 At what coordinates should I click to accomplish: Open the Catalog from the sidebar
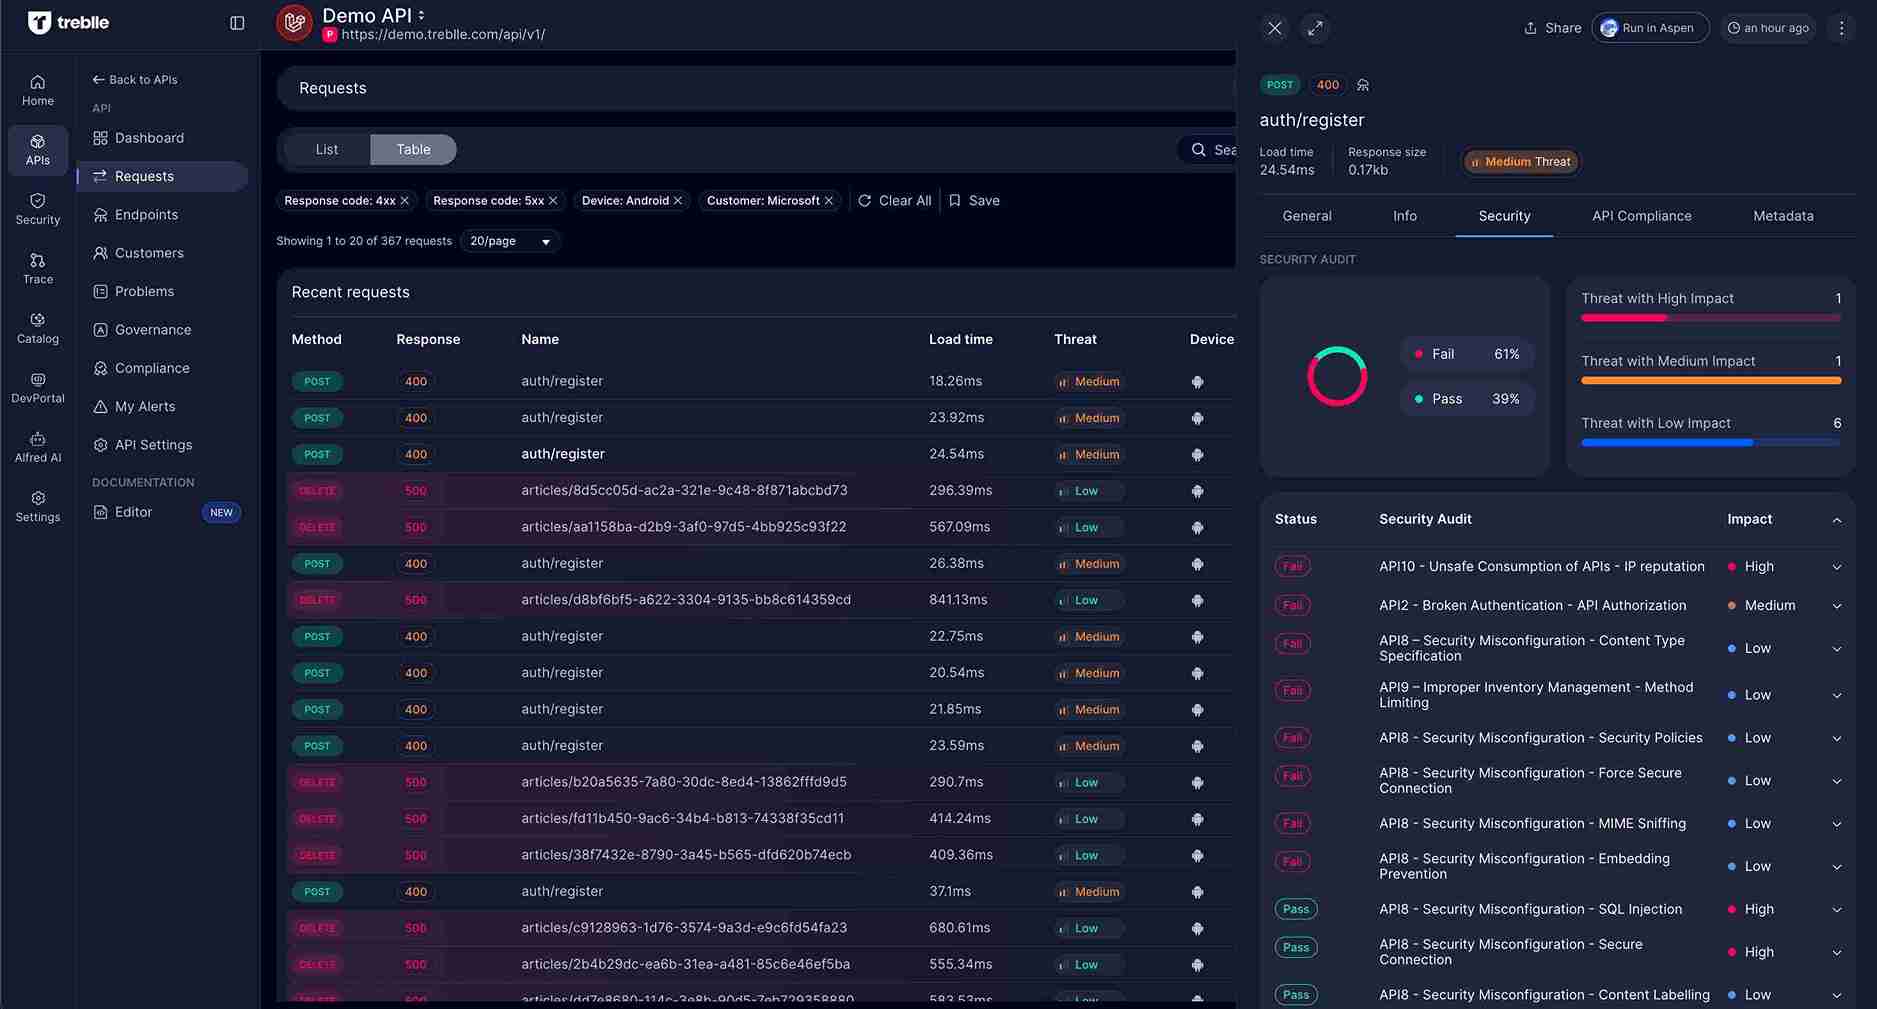point(37,328)
